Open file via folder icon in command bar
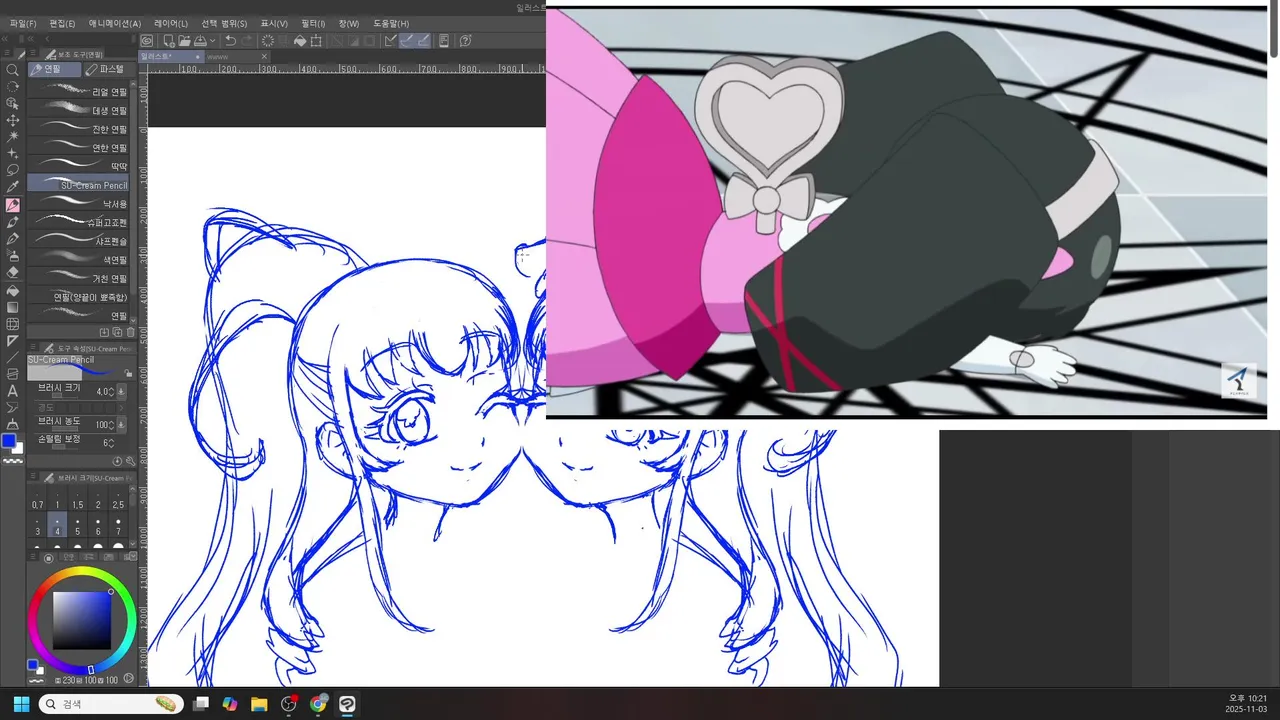 click(x=184, y=41)
